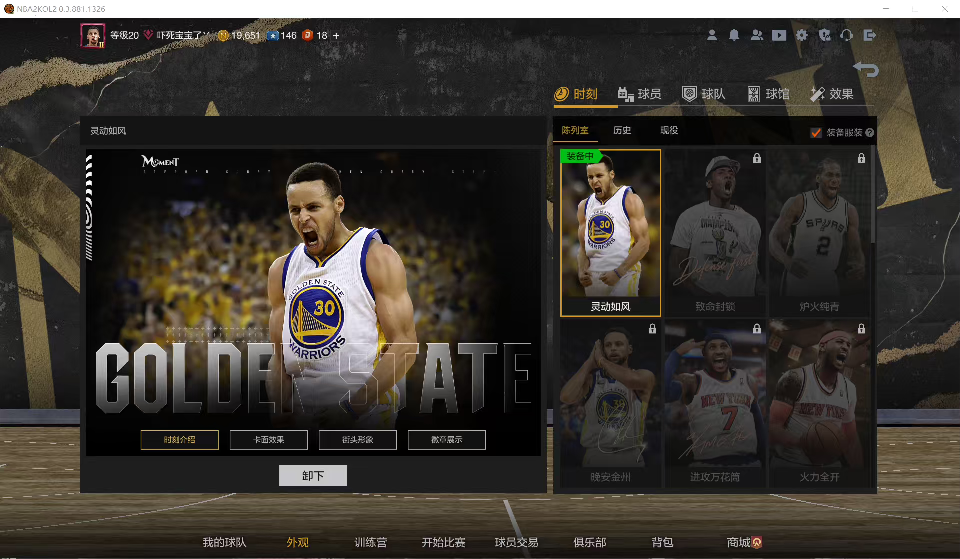Click the 装备中 equipped badge
This screenshot has width=960, height=559.
pyautogui.click(x=580, y=156)
